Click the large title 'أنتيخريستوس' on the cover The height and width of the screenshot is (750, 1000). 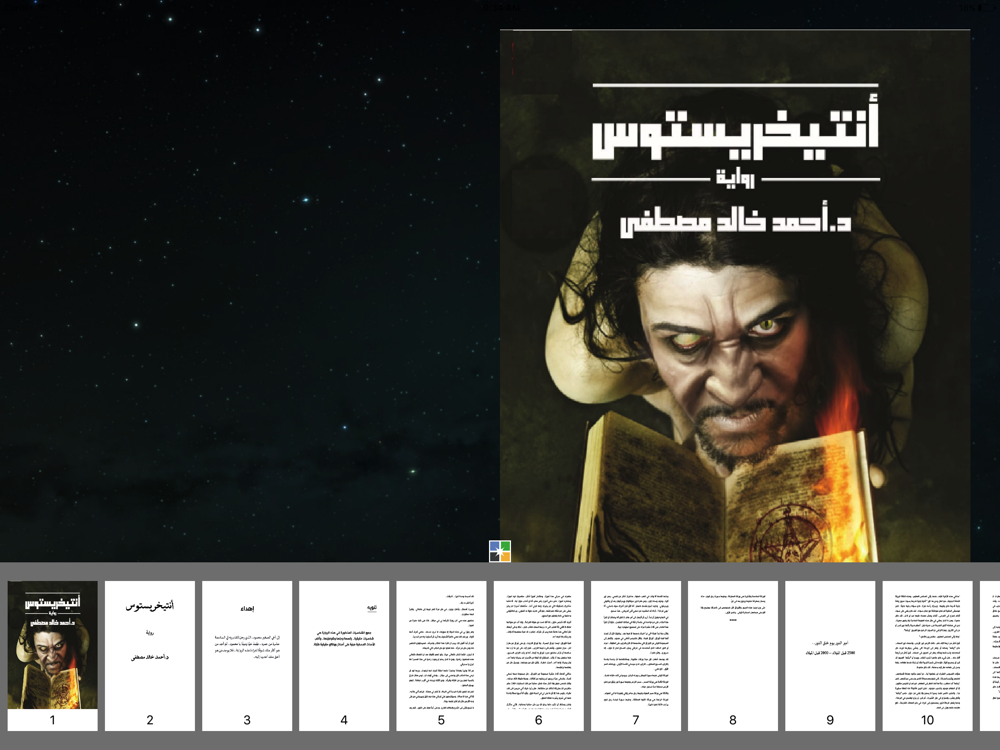click(736, 129)
